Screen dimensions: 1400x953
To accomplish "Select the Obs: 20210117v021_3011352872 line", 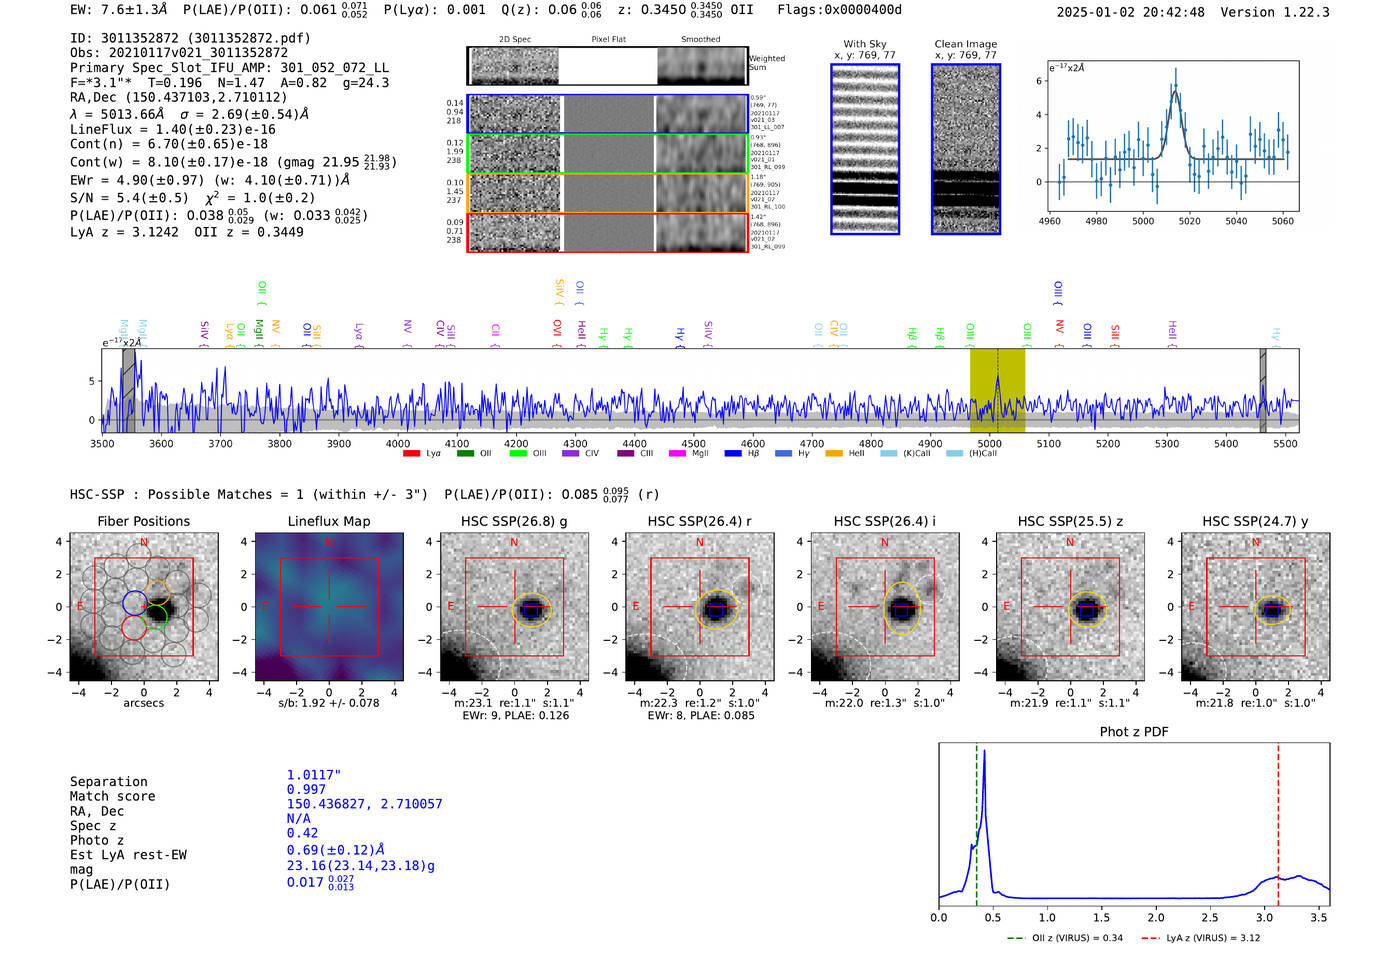I will (179, 53).
